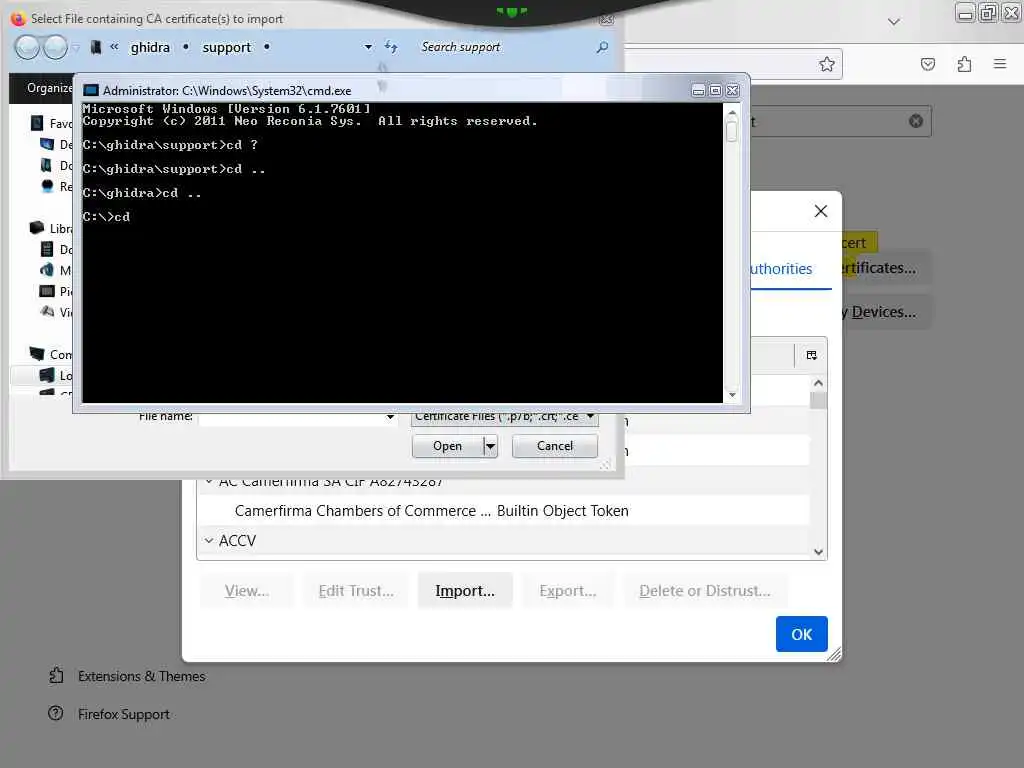1024x768 pixels.
Task: Open the Firefox tab list chevron
Action: (x=893, y=22)
